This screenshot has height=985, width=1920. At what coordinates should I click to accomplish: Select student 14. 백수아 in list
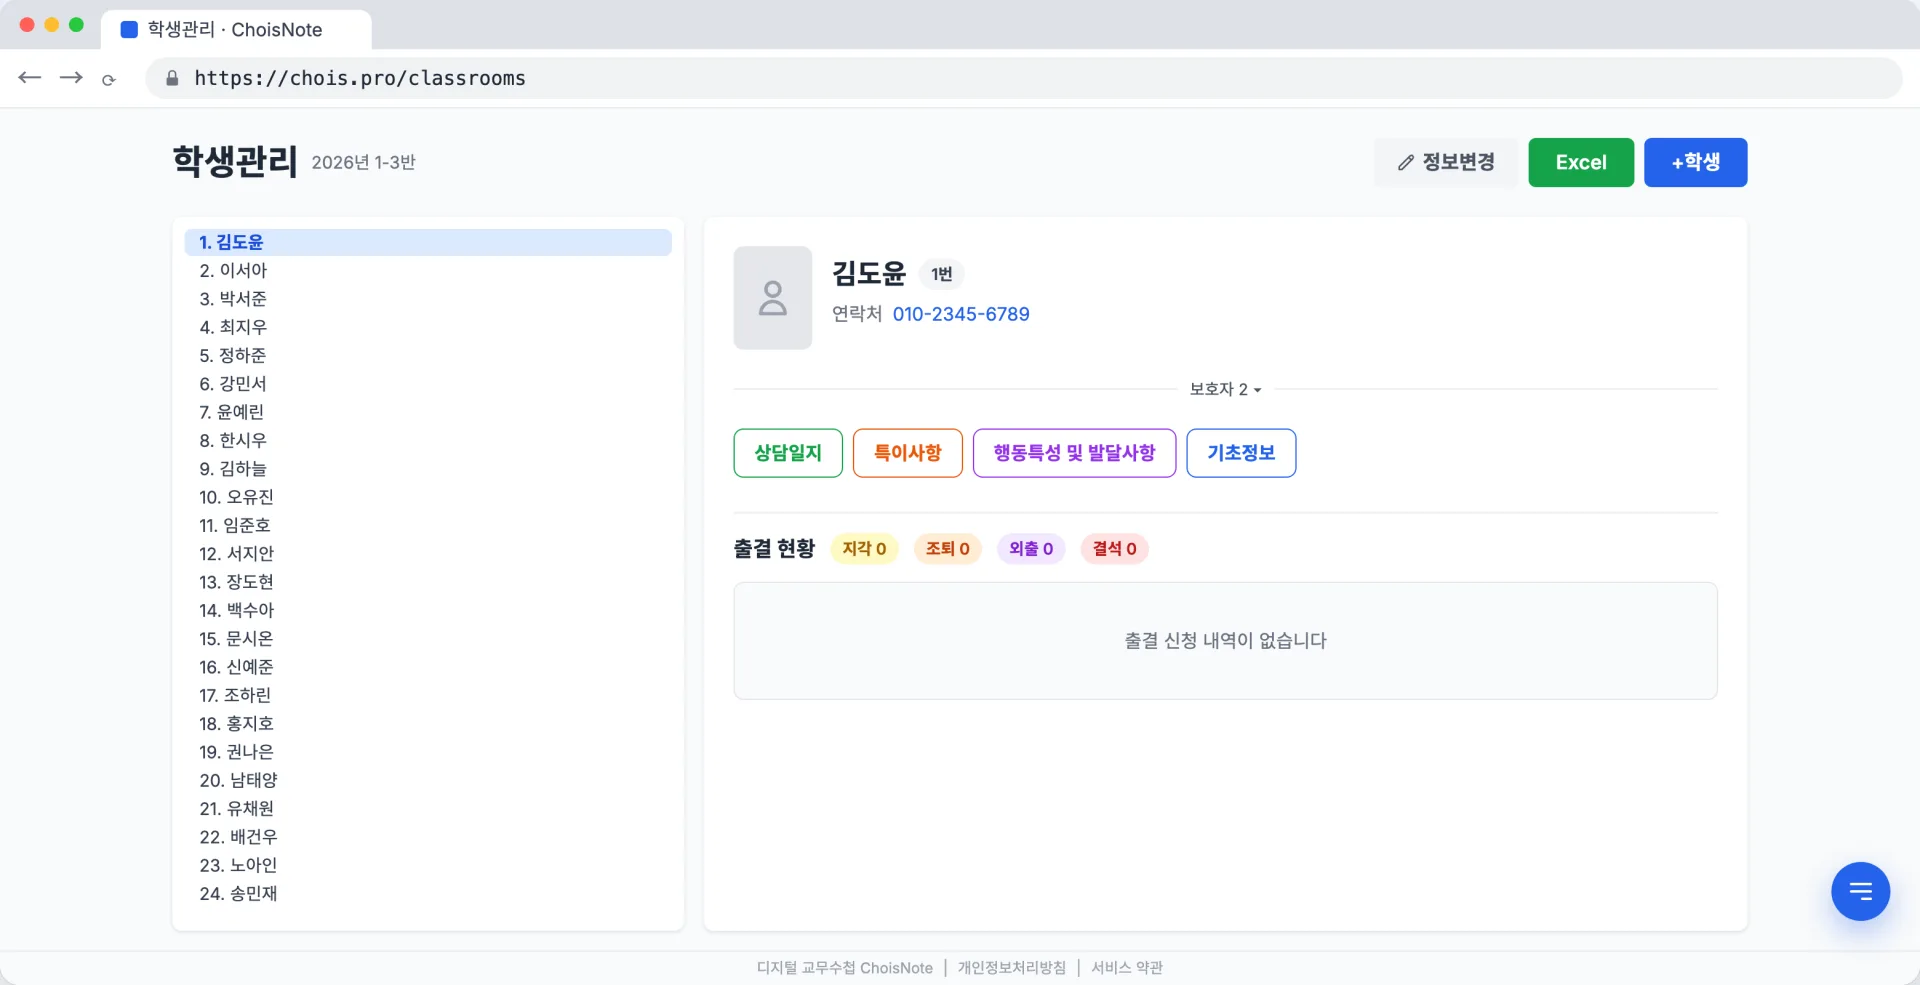coord(428,610)
